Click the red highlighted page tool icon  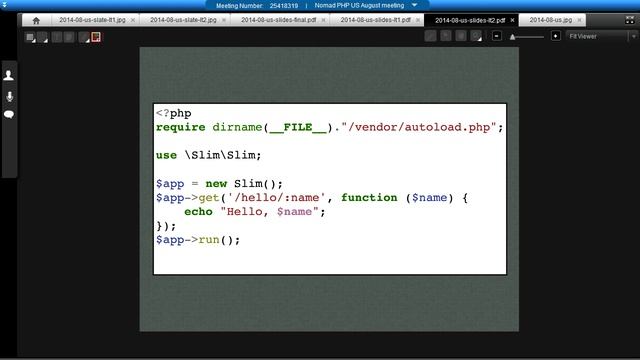[x=96, y=37]
